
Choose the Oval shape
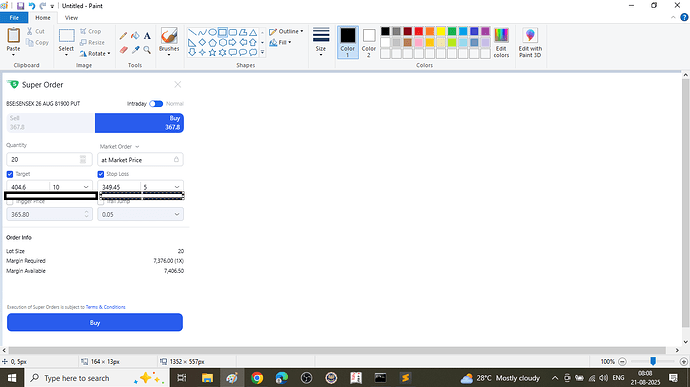(x=212, y=32)
